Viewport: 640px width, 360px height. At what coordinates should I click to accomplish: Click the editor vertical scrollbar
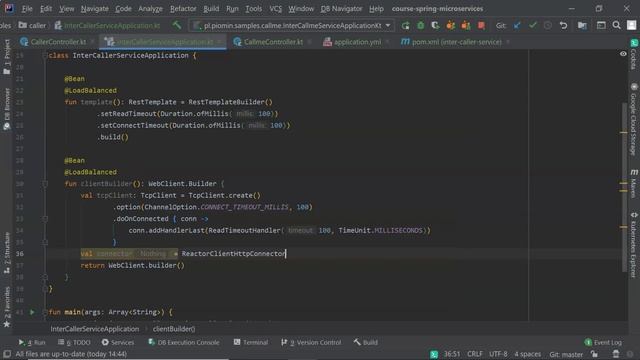click(x=624, y=188)
